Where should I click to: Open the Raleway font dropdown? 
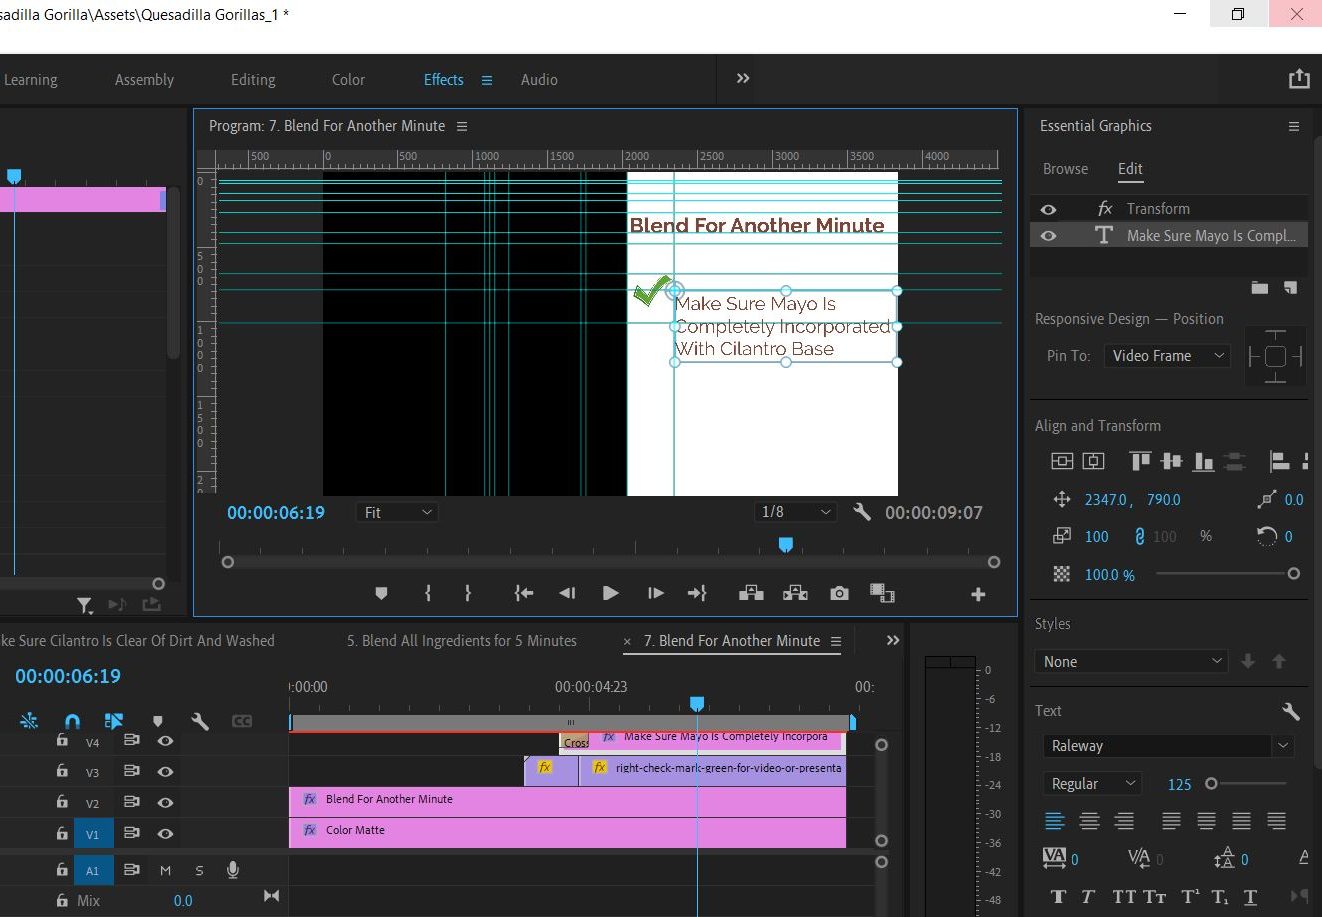click(x=1168, y=746)
